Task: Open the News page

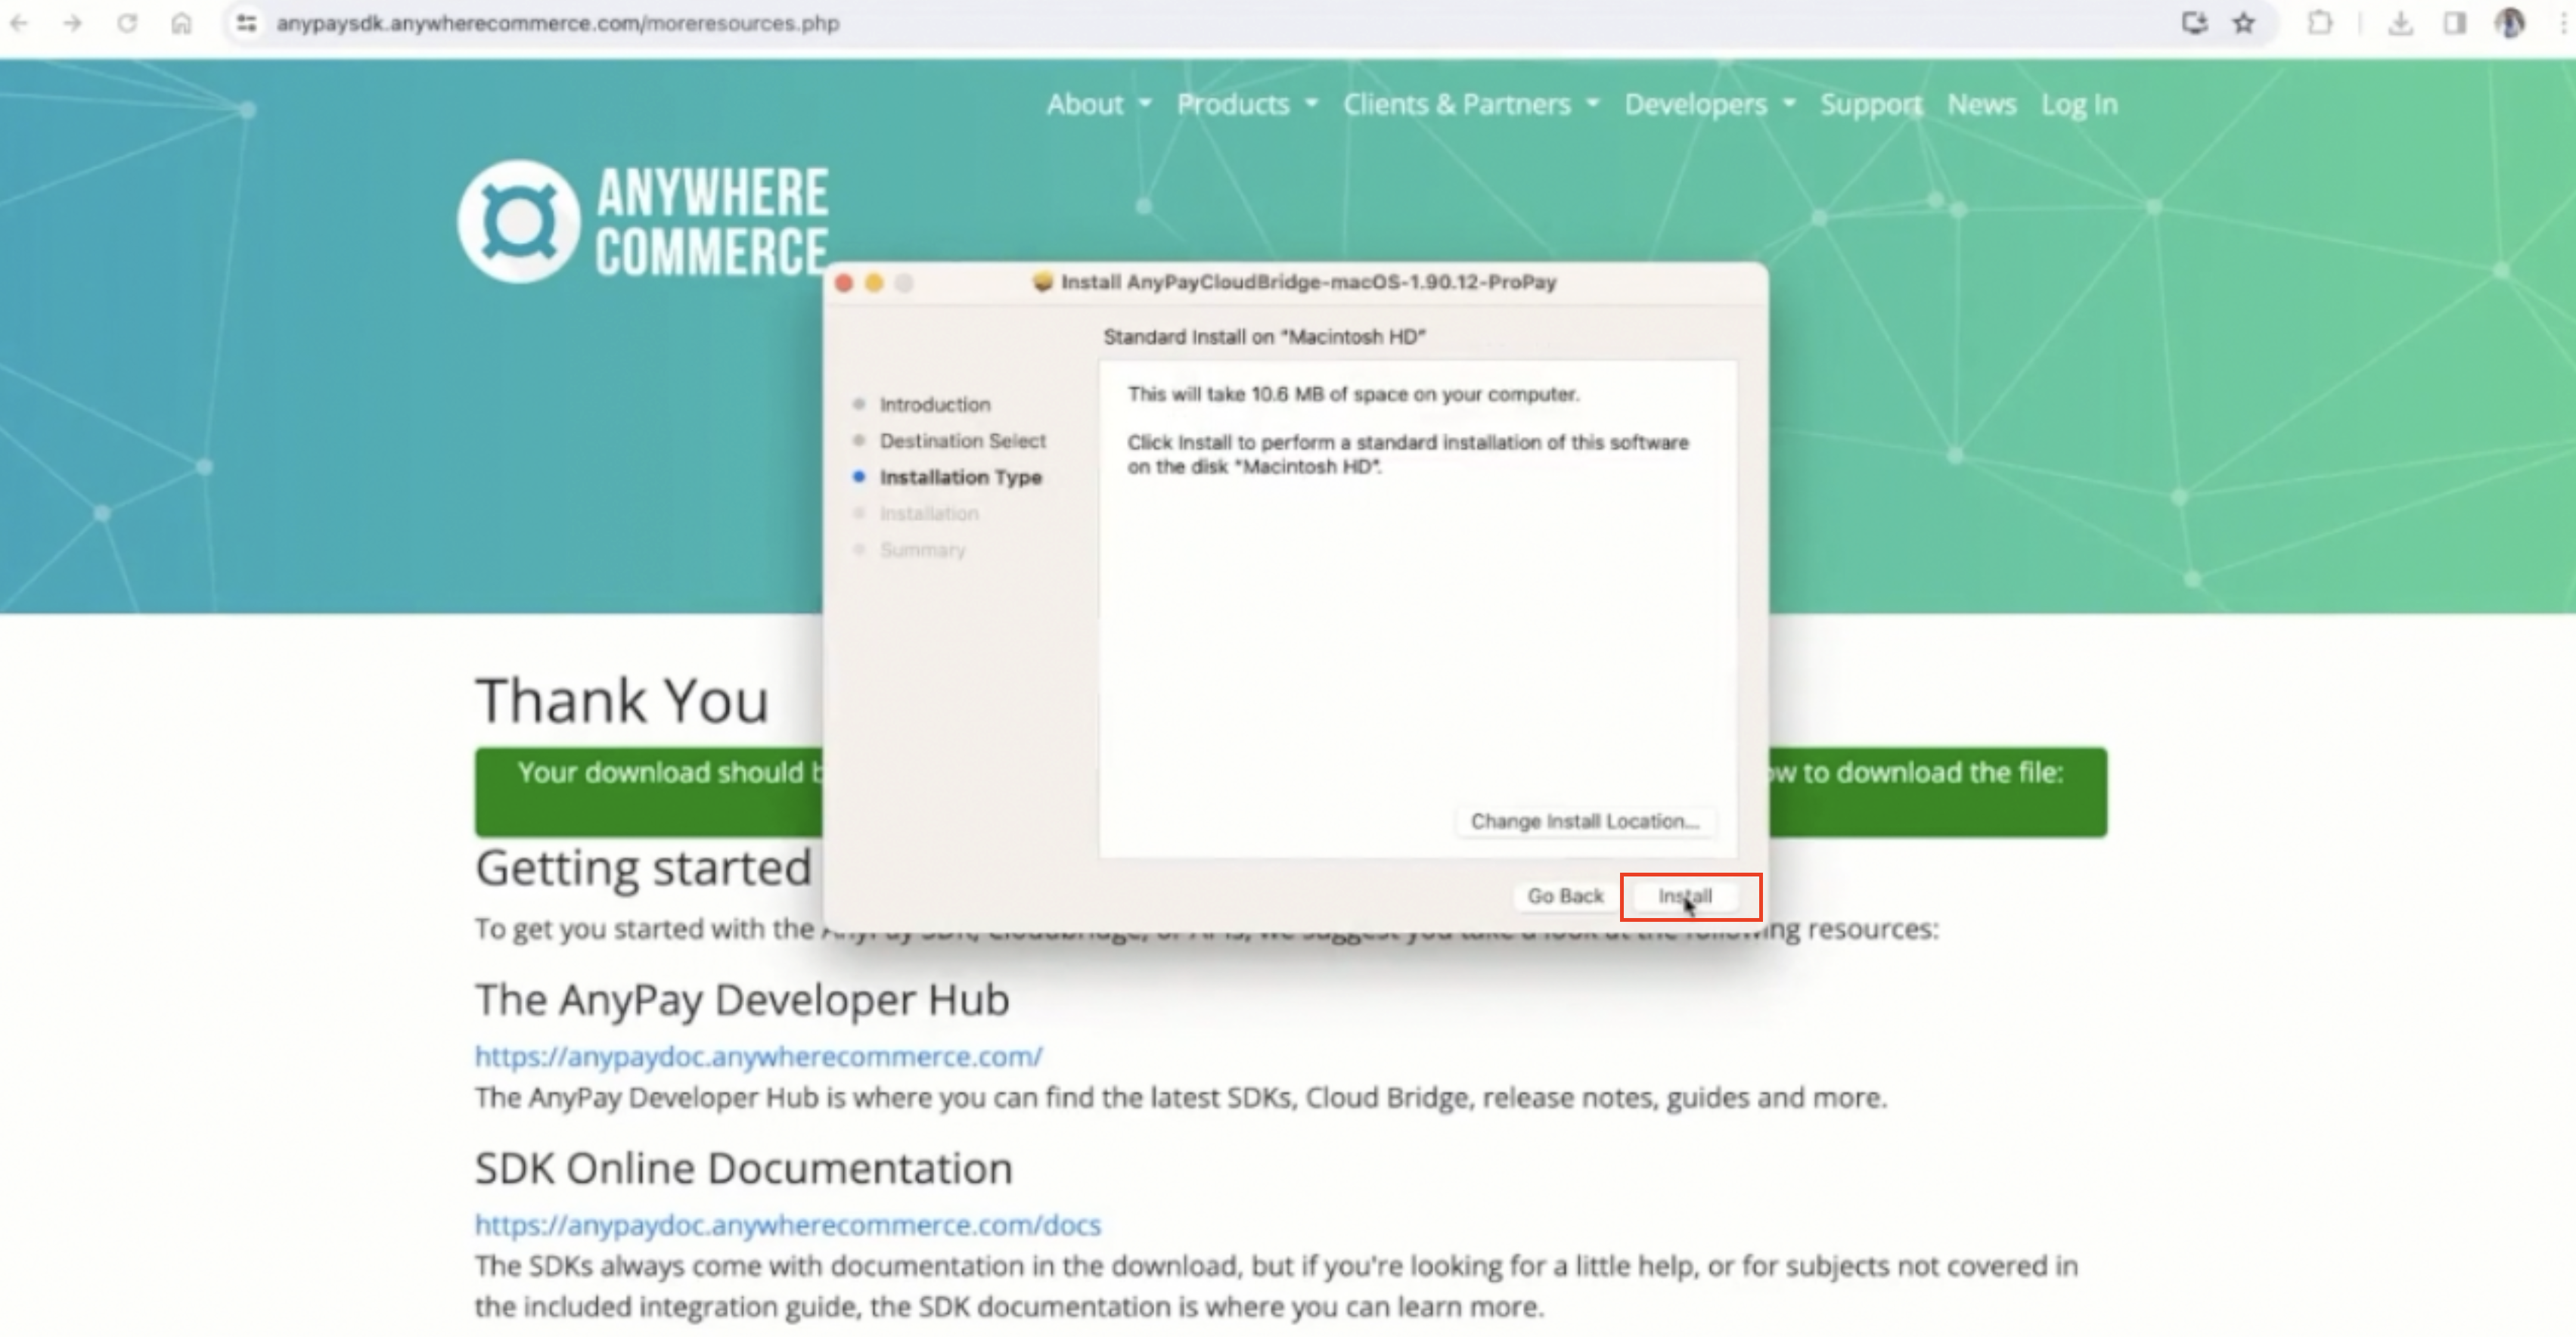Action: pyautogui.click(x=1982, y=104)
